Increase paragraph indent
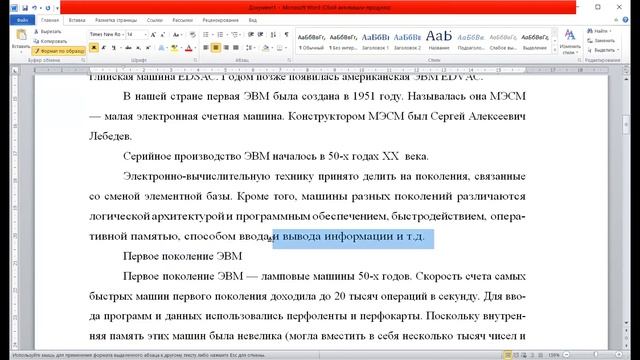The image size is (640, 360). click(260, 35)
